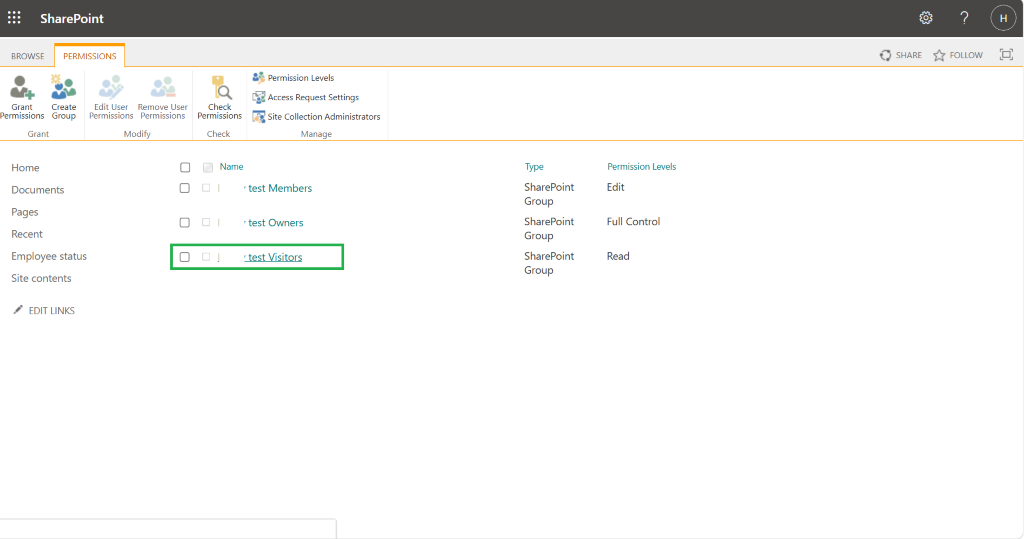This screenshot has height=539, width=1024.
Task: Select the Permissions tab
Action: point(89,56)
